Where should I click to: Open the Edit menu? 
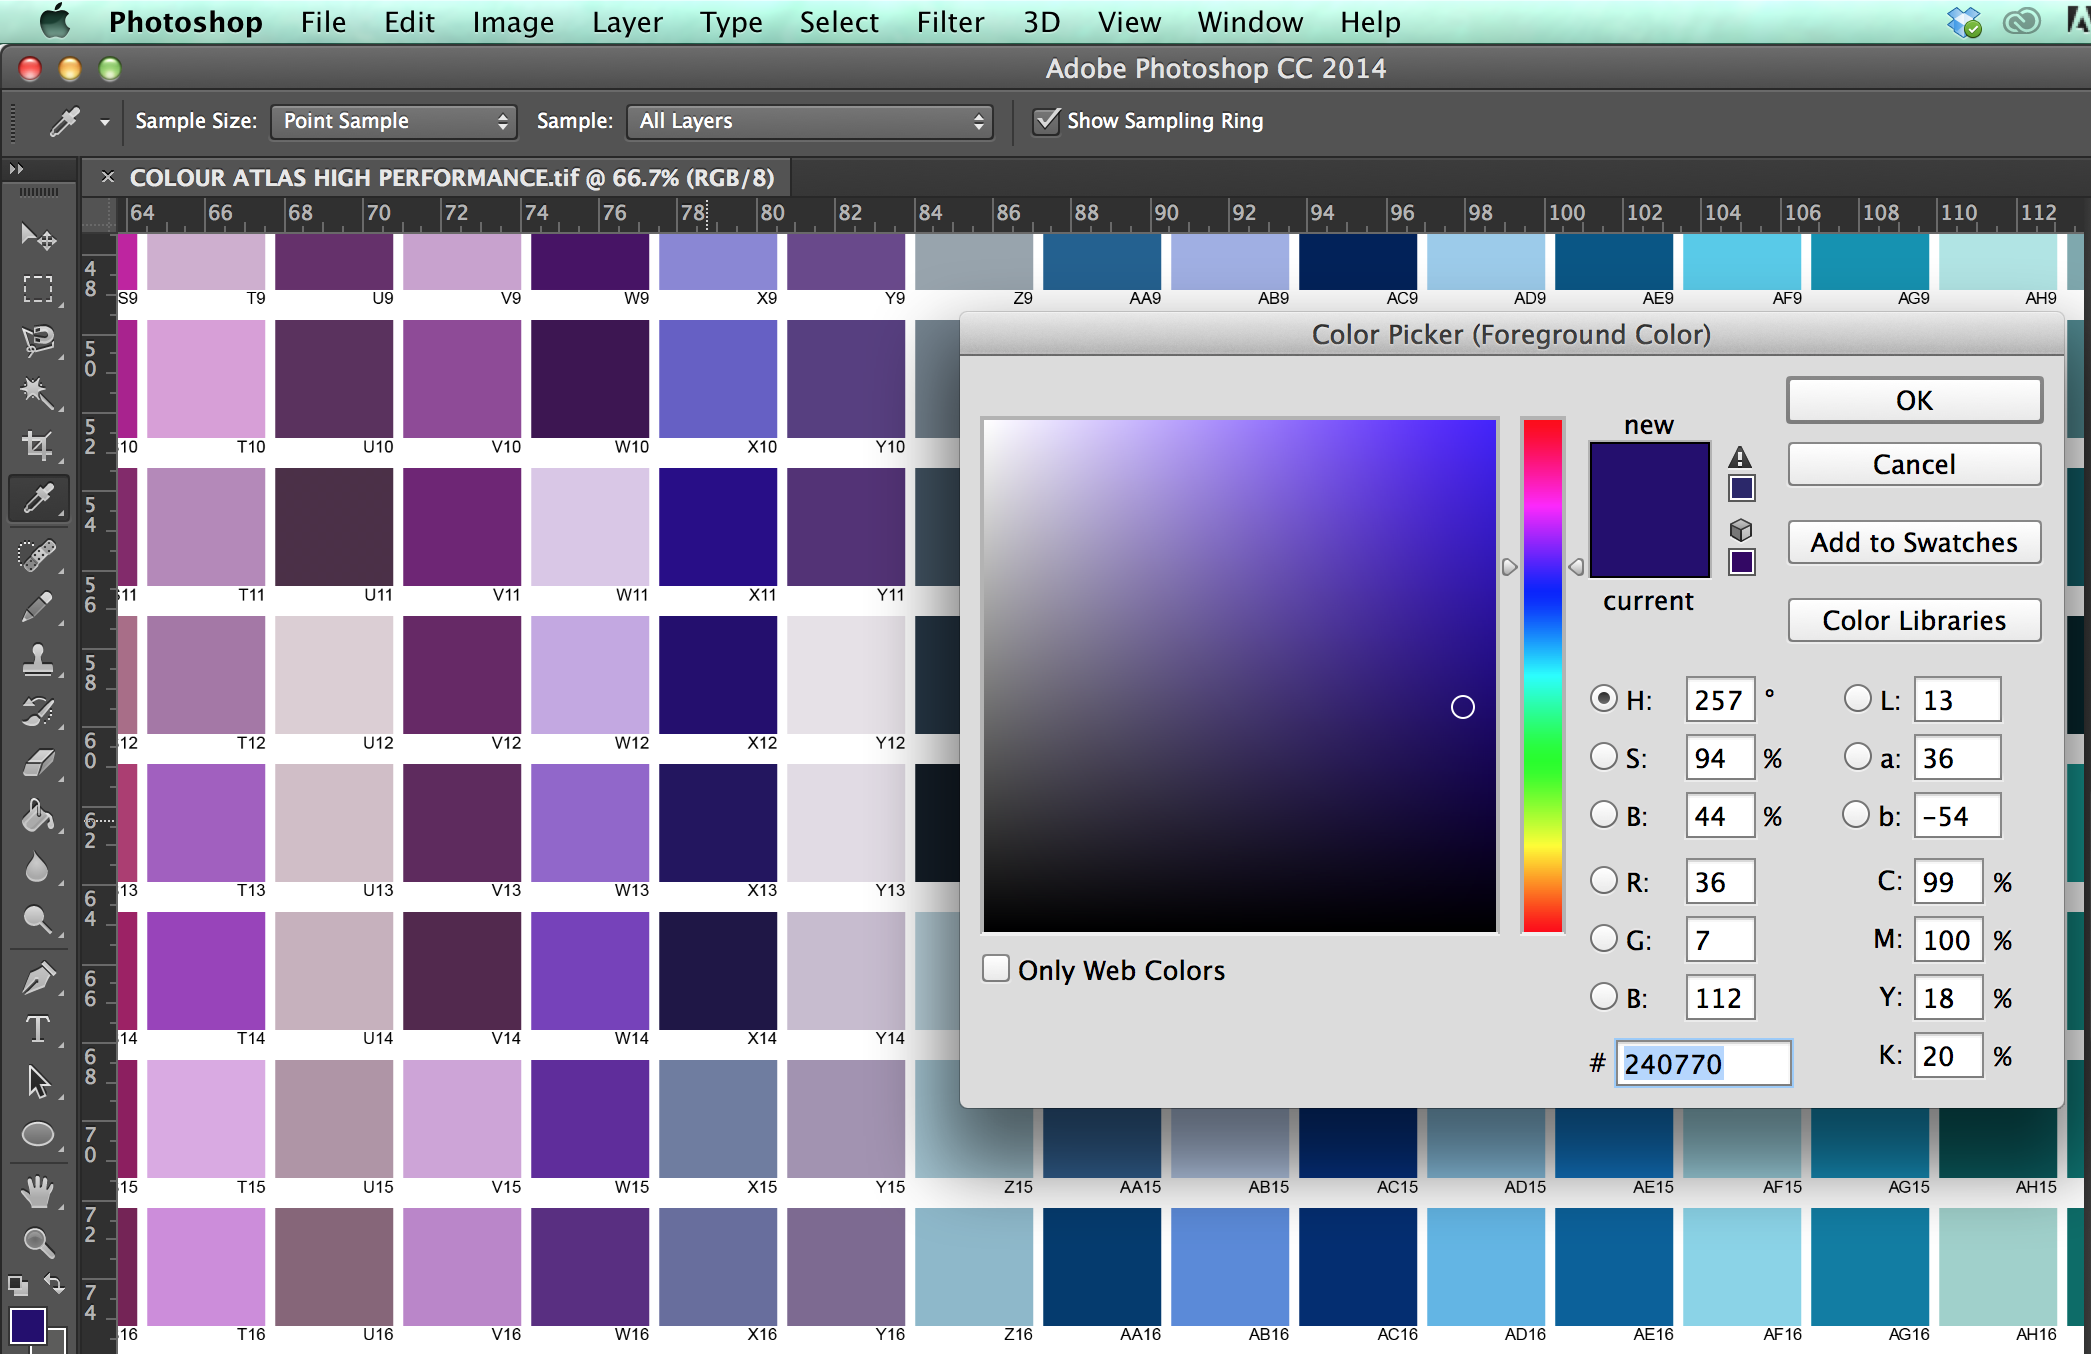409,22
